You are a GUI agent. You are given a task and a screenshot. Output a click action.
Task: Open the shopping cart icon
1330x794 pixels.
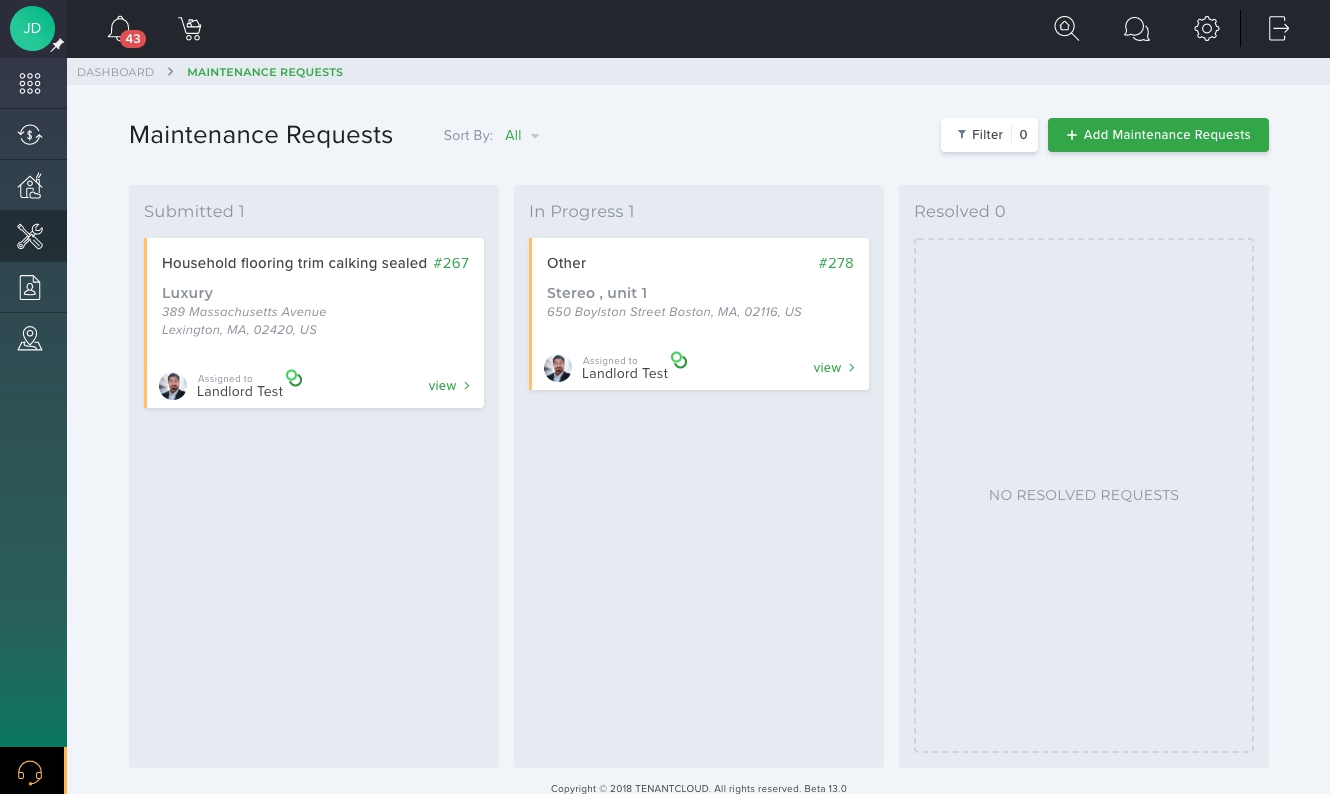tap(190, 29)
